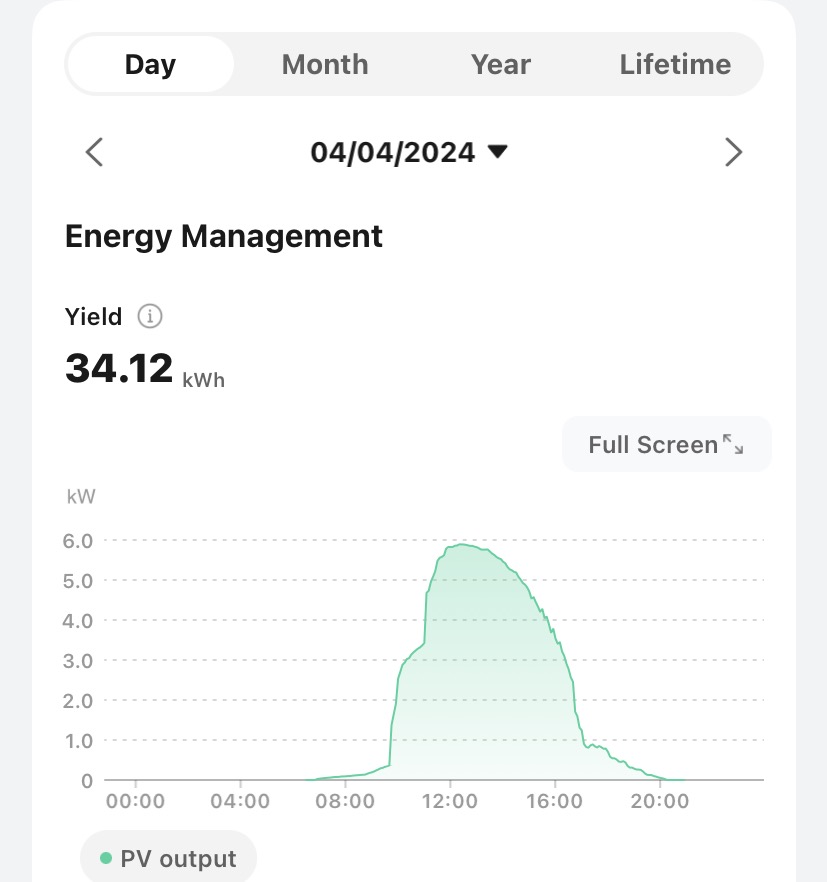This screenshot has height=882, width=827.
Task: Click the 12:00 x-axis label
Action: coord(450,801)
